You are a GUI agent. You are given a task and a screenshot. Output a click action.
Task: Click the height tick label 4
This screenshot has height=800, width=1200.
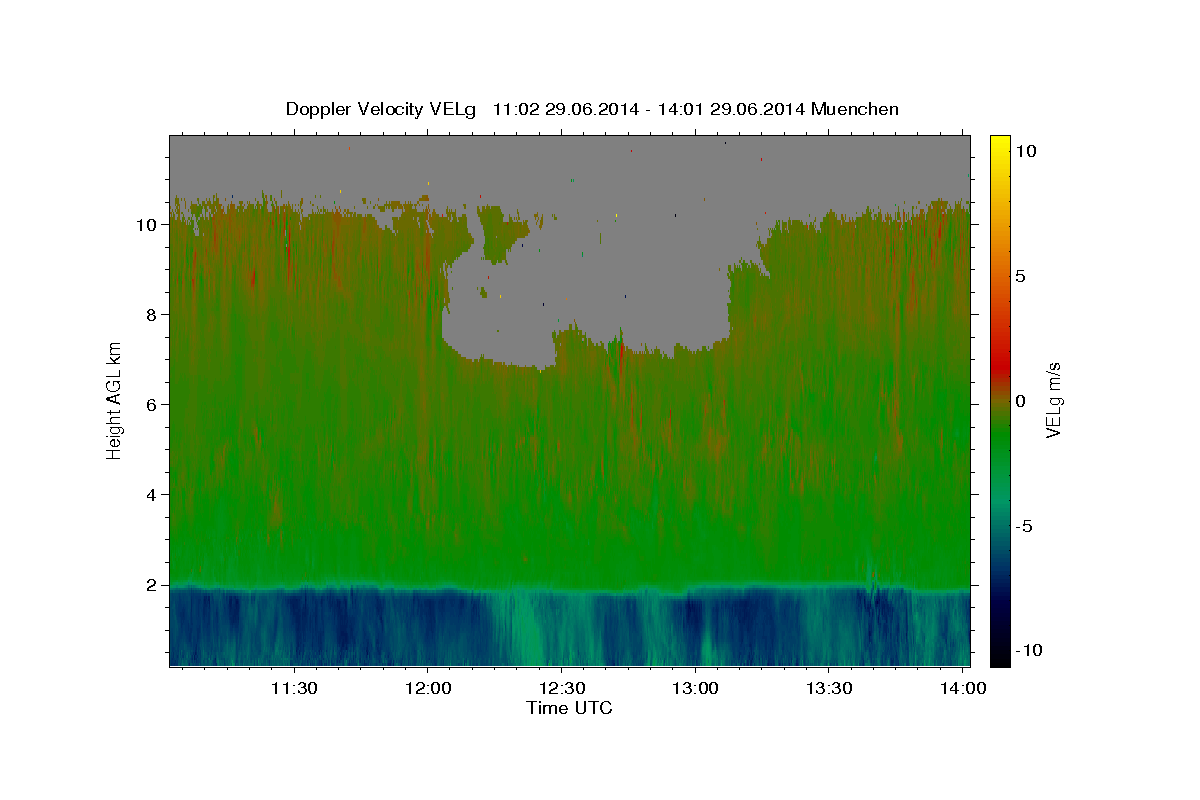[x=151, y=495]
